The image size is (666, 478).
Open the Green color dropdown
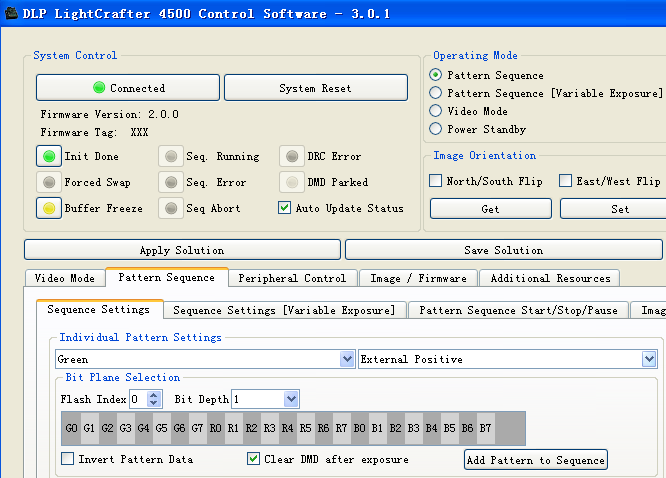tap(347, 359)
